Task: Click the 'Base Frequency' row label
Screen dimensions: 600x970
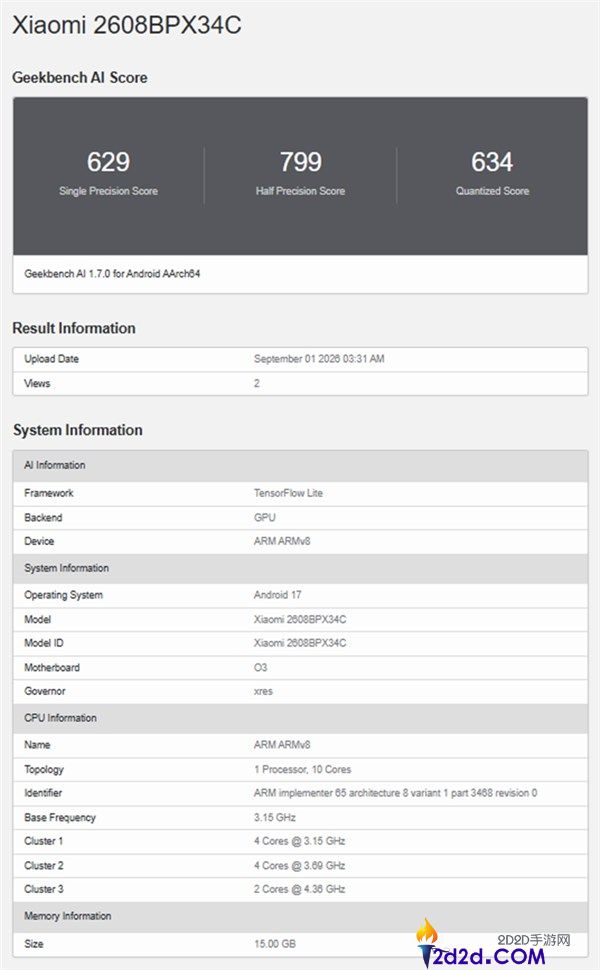Action: coord(60,818)
